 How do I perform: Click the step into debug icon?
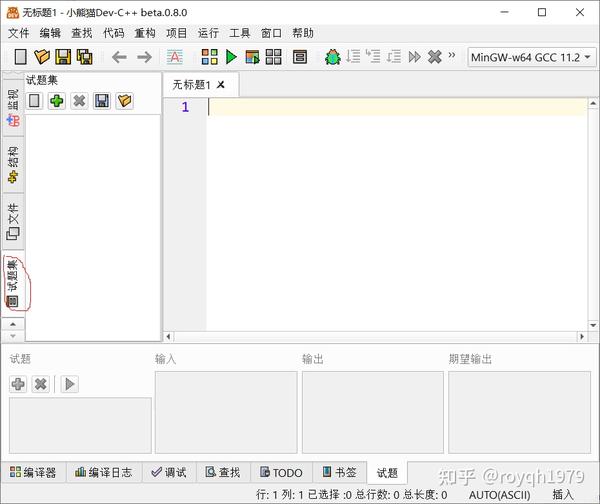pos(373,57)
